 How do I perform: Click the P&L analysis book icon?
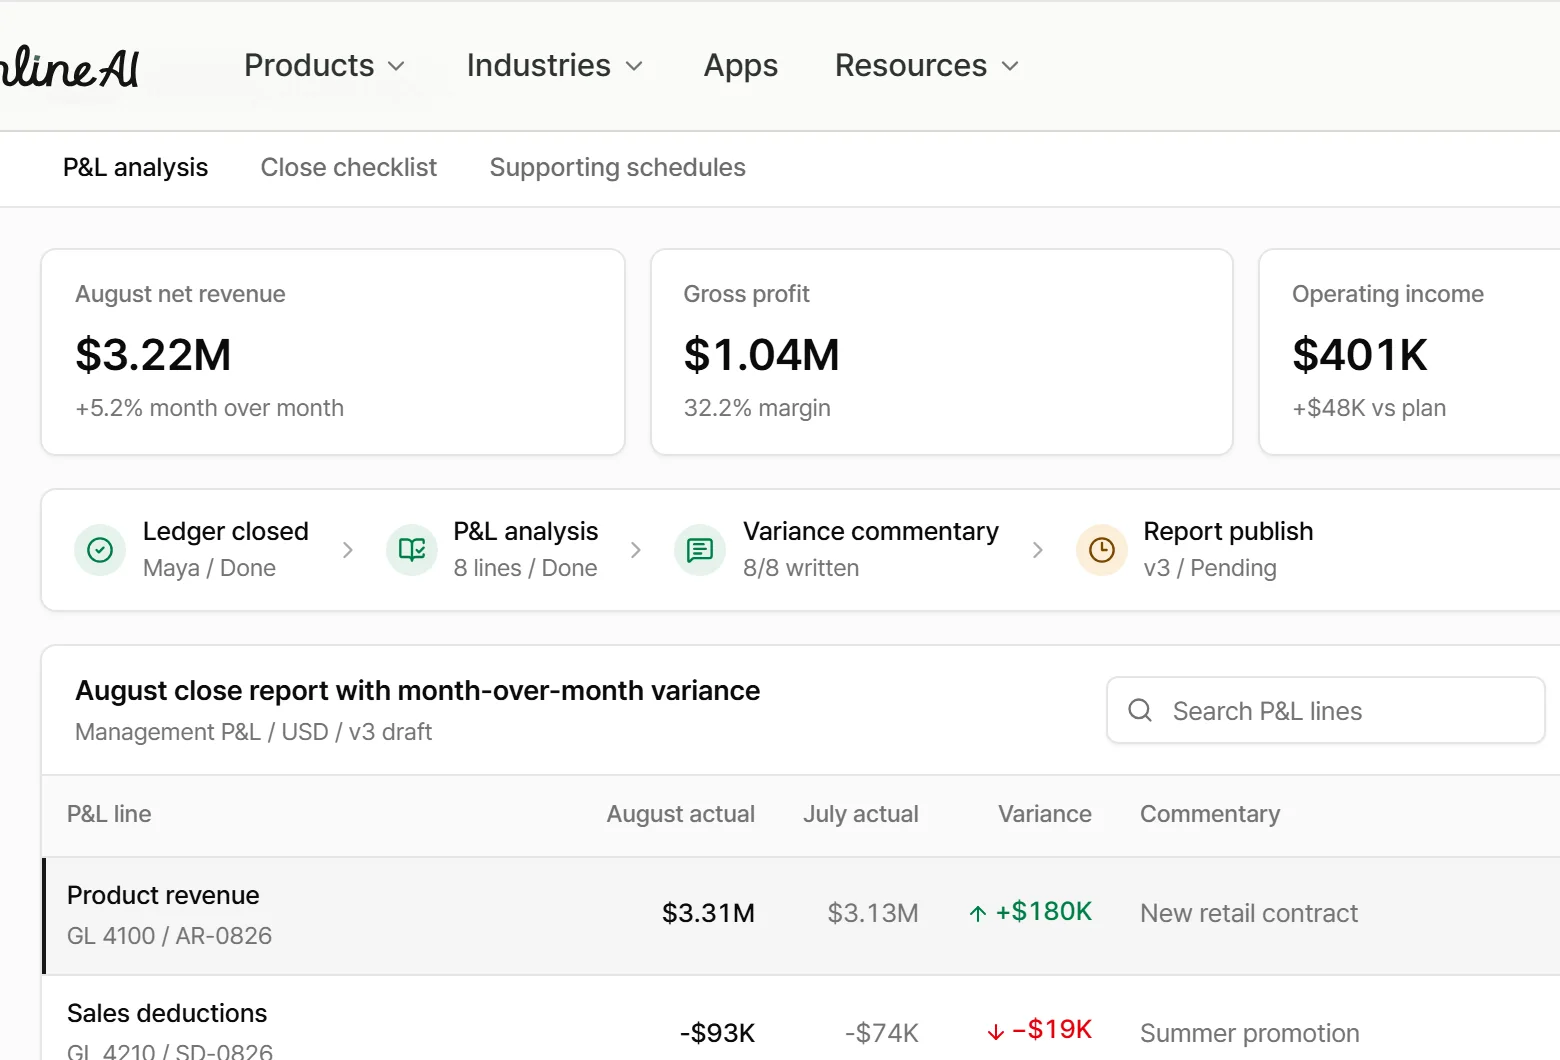412,550
